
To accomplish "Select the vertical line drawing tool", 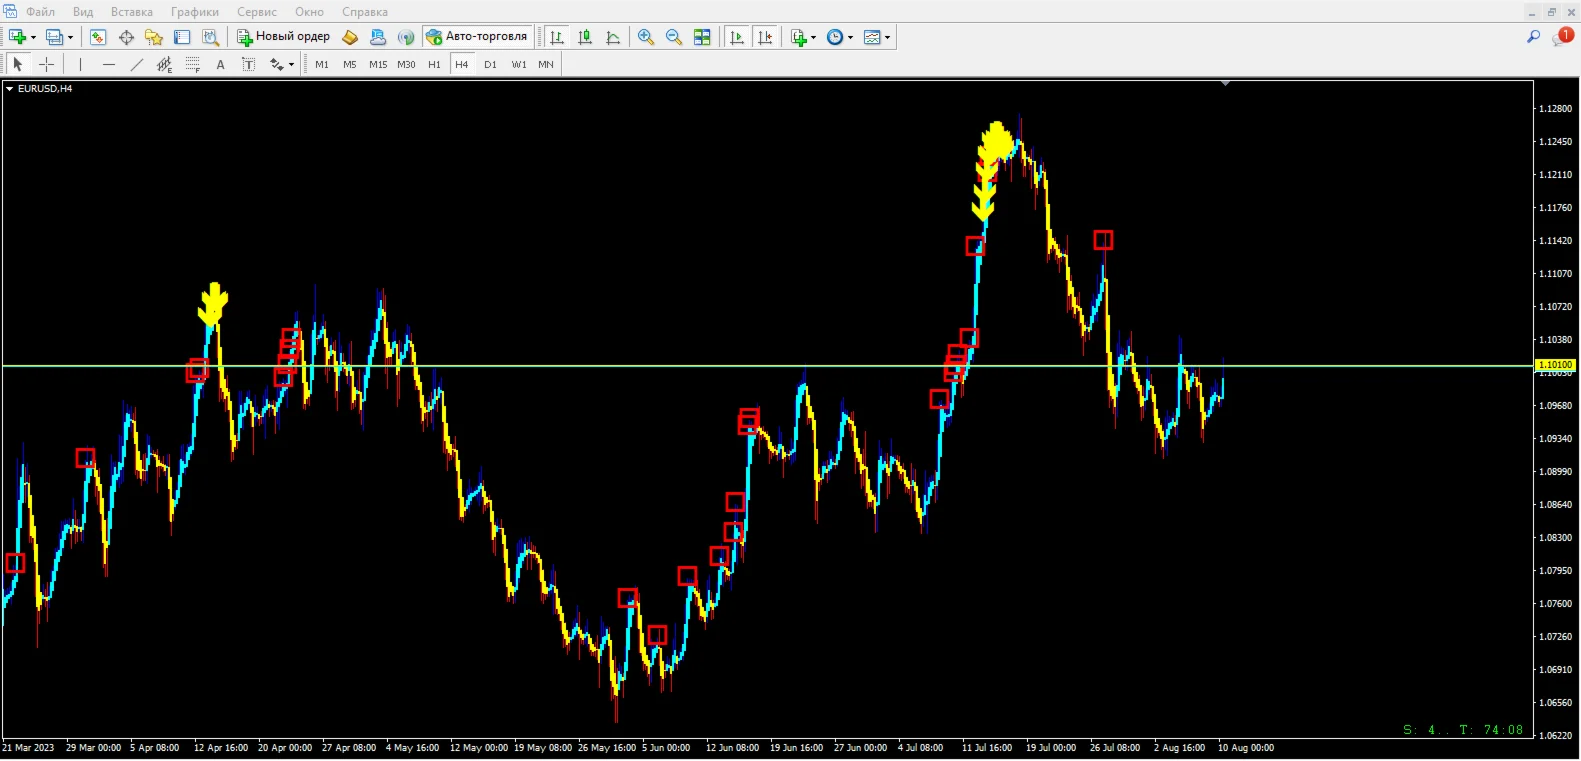I will 81,64.
